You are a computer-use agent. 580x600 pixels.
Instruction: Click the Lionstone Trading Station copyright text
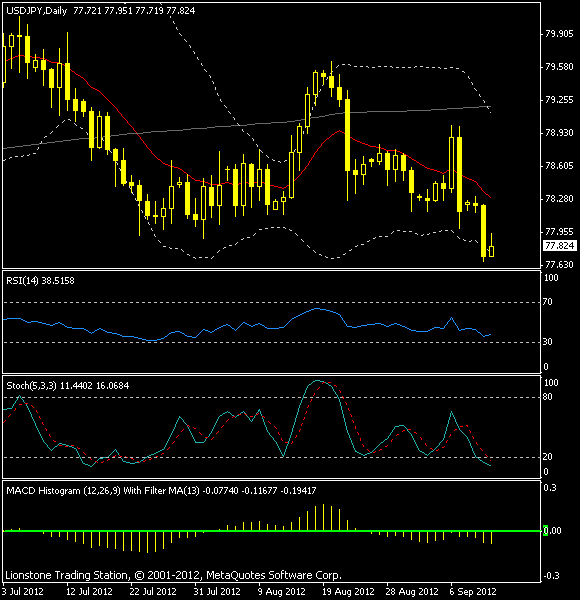point(173,575)
